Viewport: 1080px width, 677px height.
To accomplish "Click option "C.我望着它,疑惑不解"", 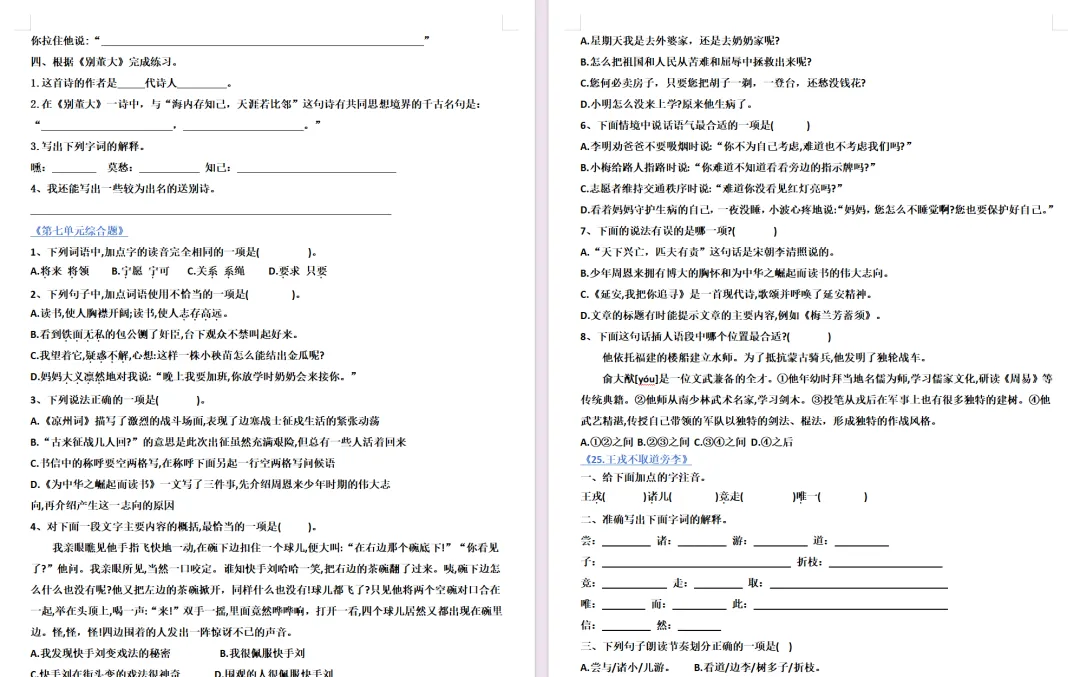I will click(x=177, y=355).
